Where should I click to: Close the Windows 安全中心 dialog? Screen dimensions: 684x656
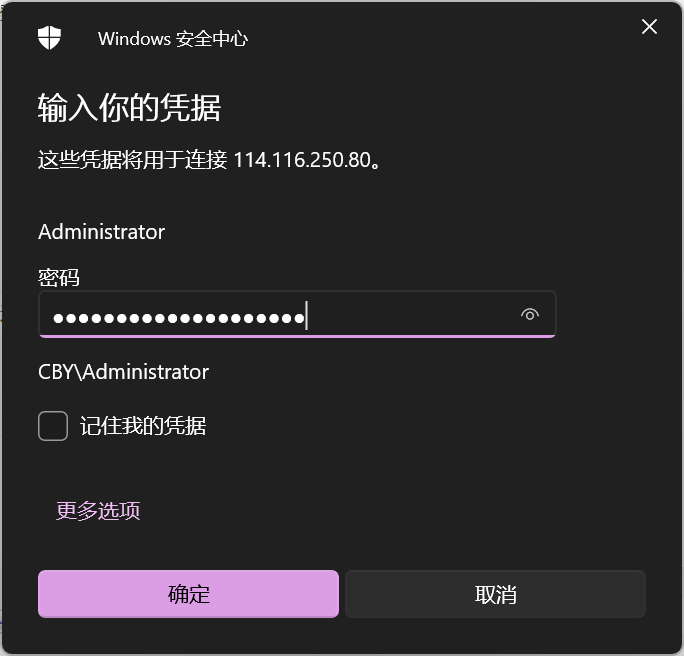pos(649,27)
